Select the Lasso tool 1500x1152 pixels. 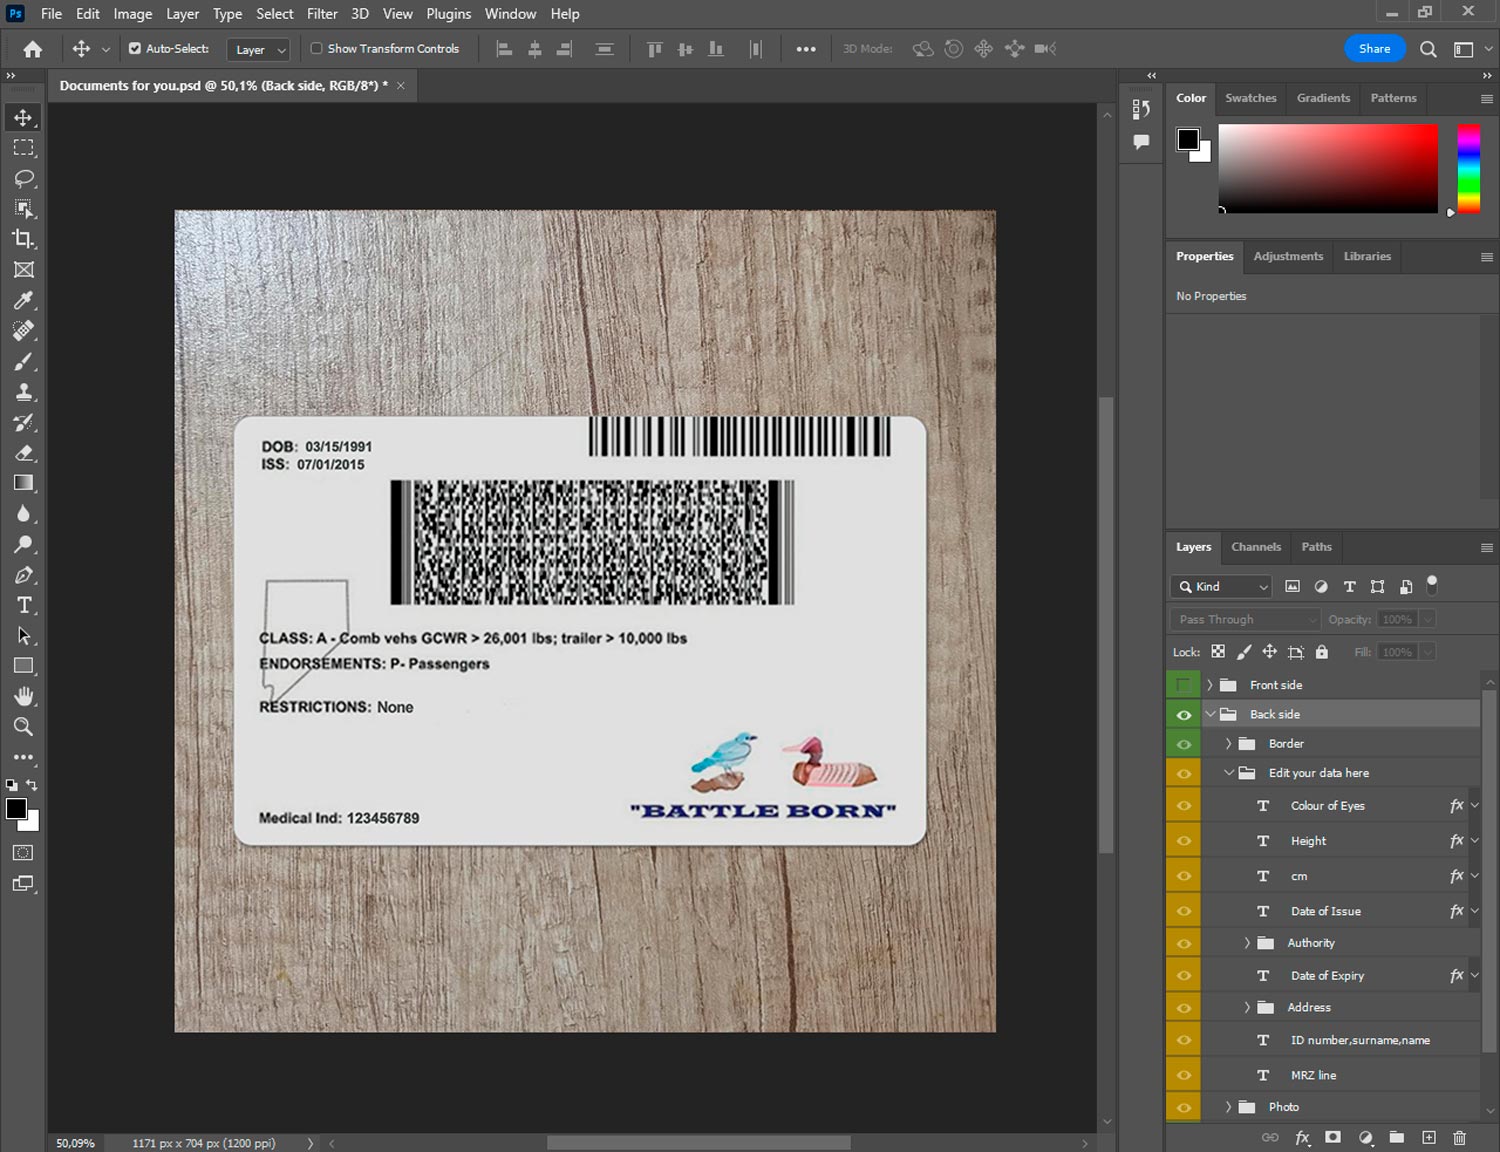pos(24,178)
